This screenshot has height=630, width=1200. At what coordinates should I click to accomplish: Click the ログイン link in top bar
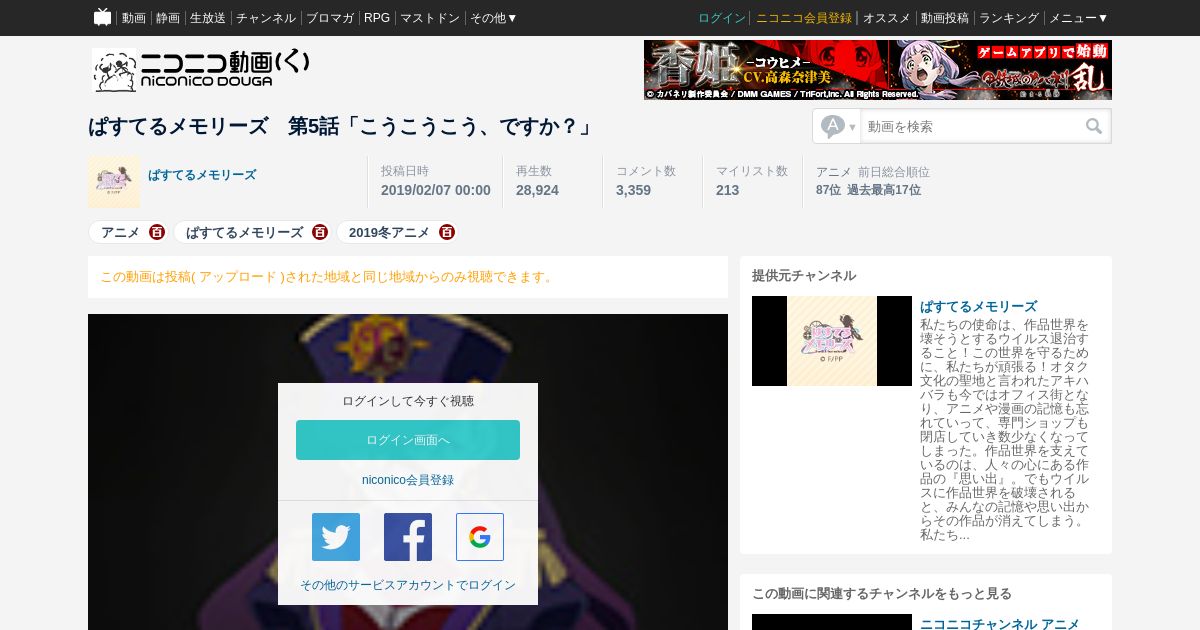(722, 18)
